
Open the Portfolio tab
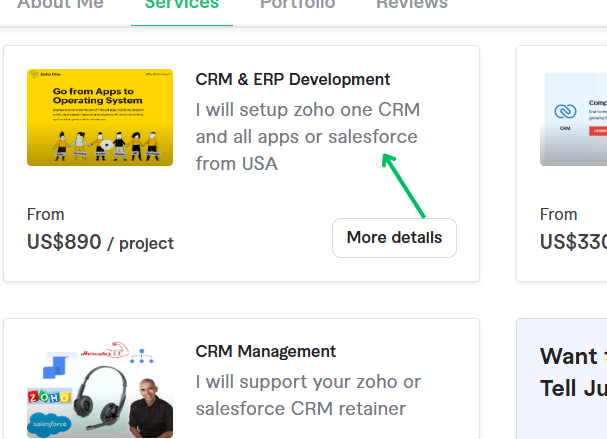pyautogui.click(x=297, y=4)
